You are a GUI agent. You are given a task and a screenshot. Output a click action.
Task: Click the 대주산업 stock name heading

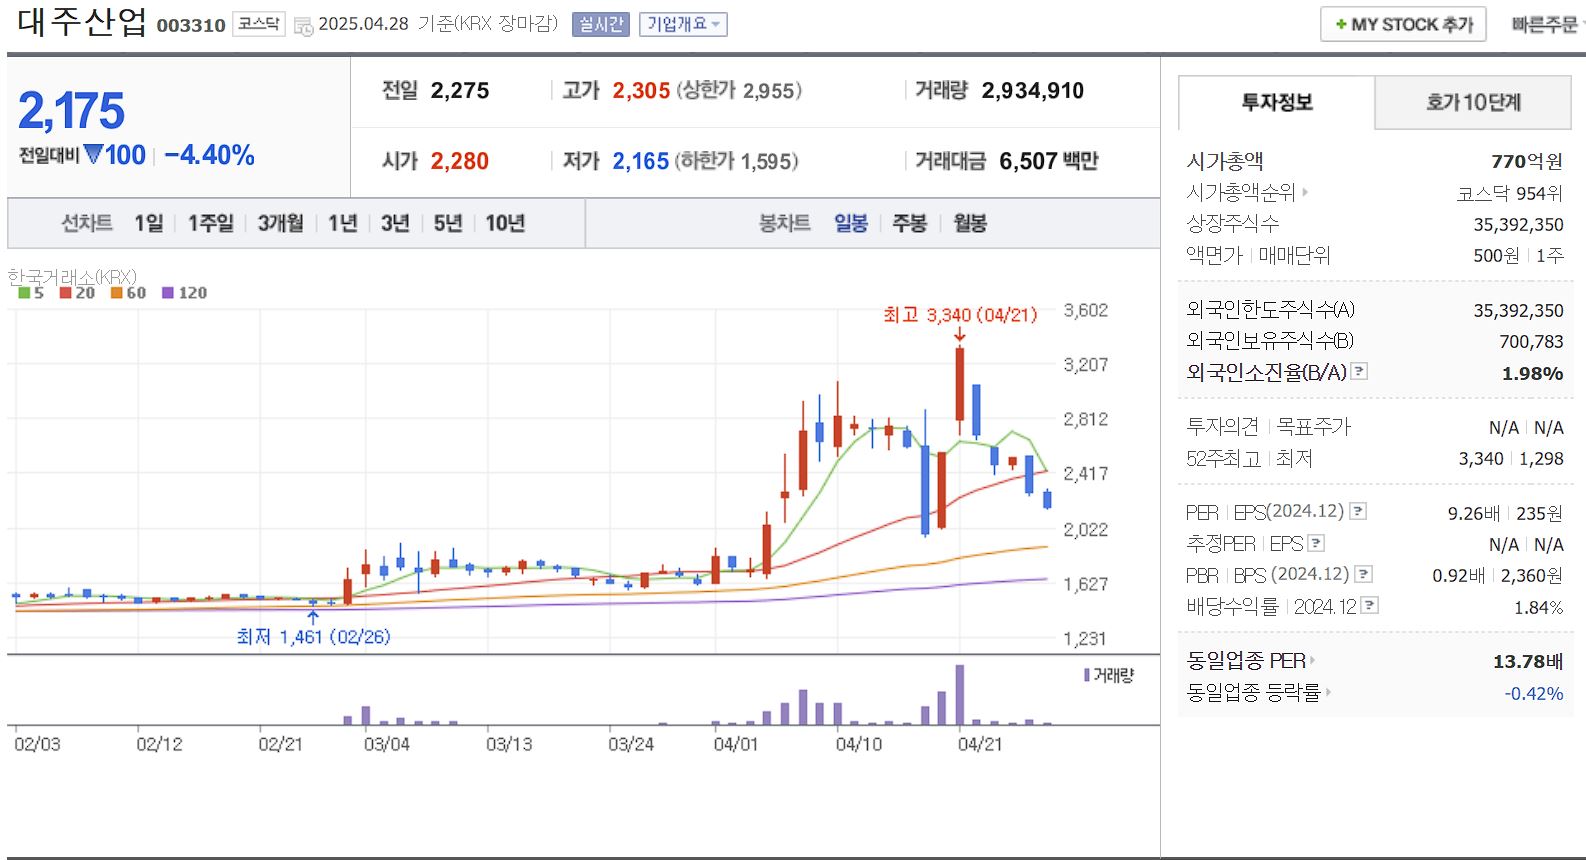click(82, 22)
